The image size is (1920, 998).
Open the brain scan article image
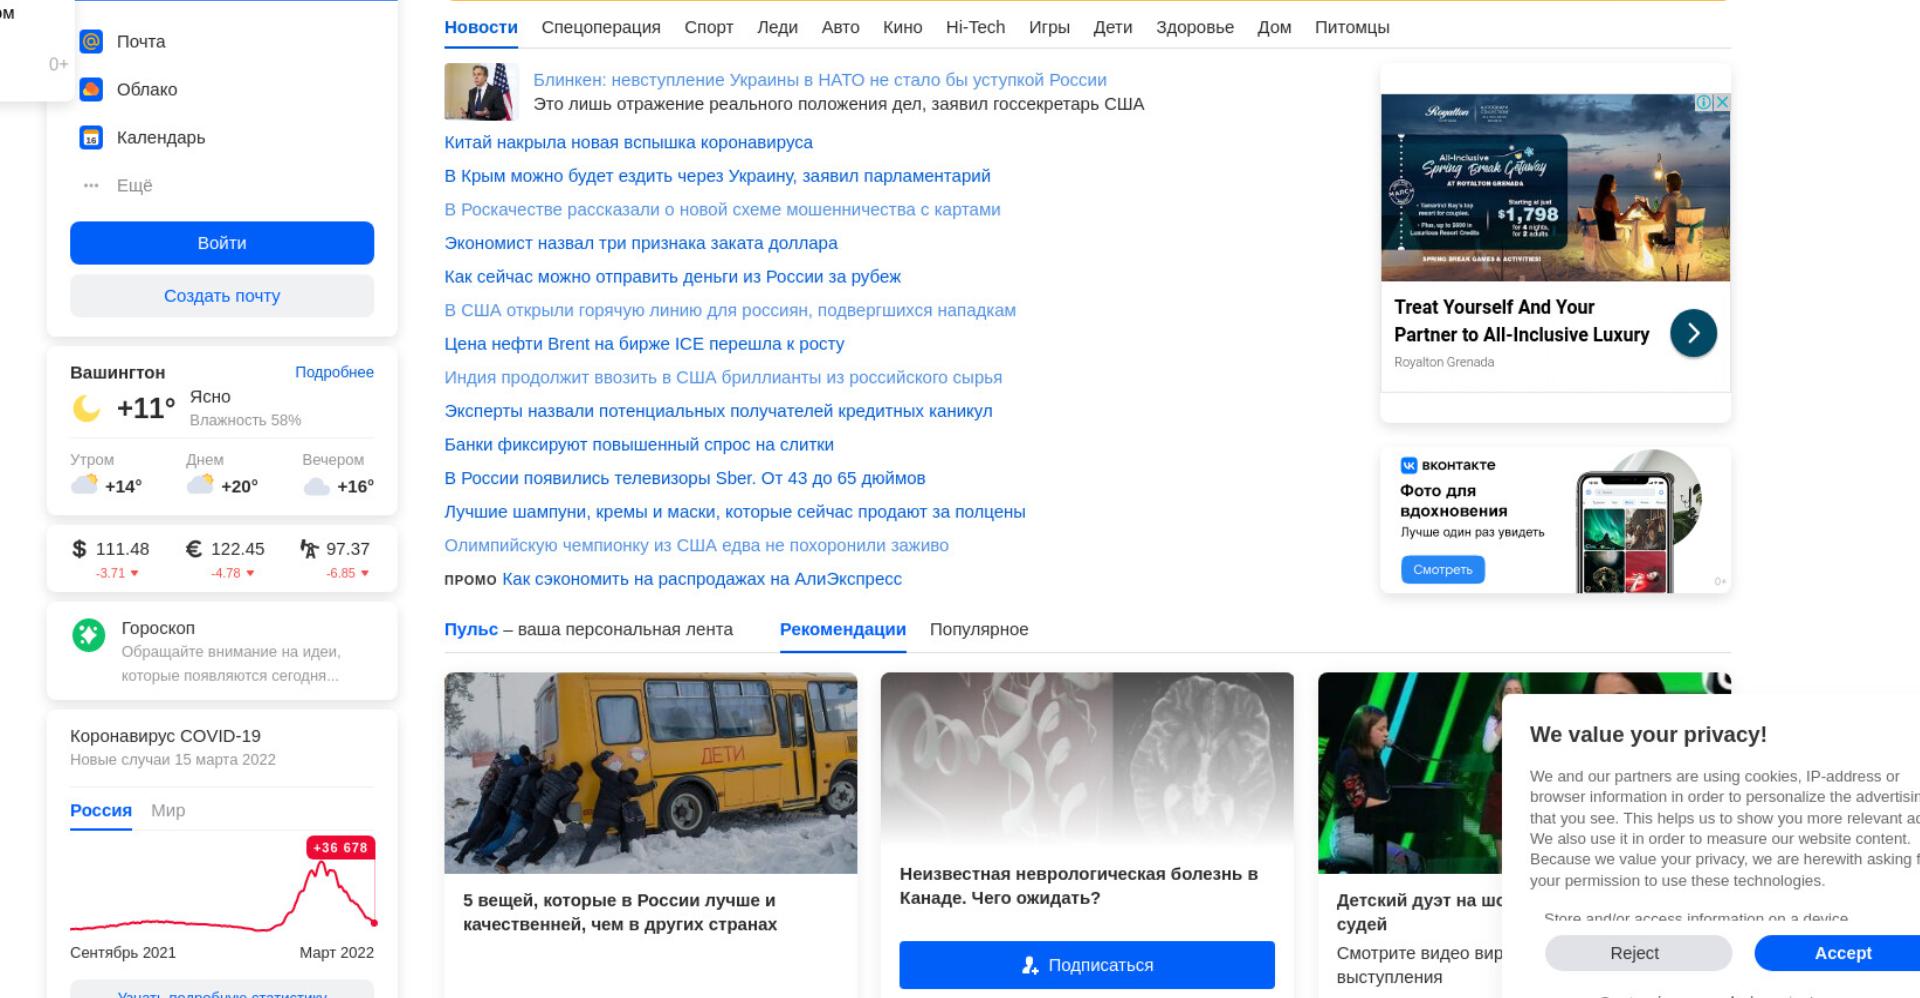point(1087,758)
